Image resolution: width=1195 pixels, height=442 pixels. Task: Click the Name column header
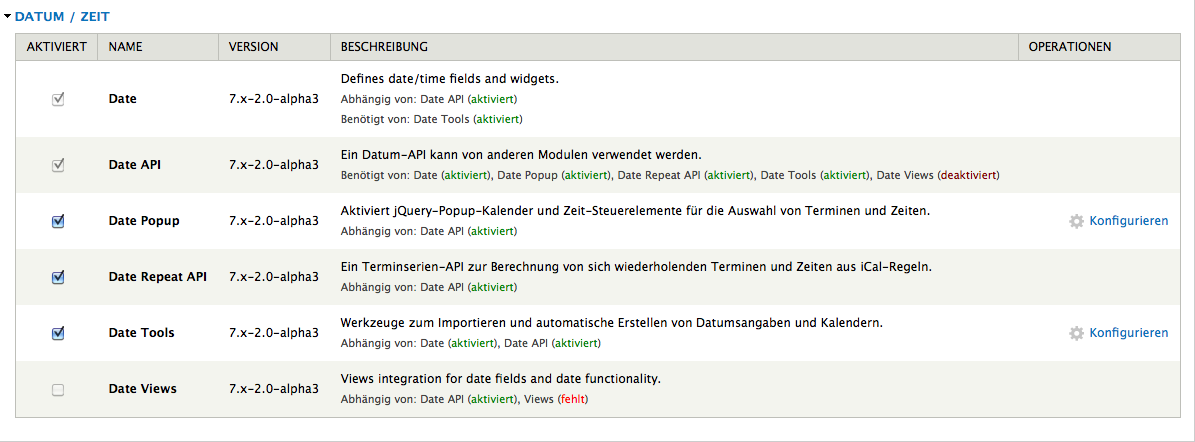coord(125,47)
